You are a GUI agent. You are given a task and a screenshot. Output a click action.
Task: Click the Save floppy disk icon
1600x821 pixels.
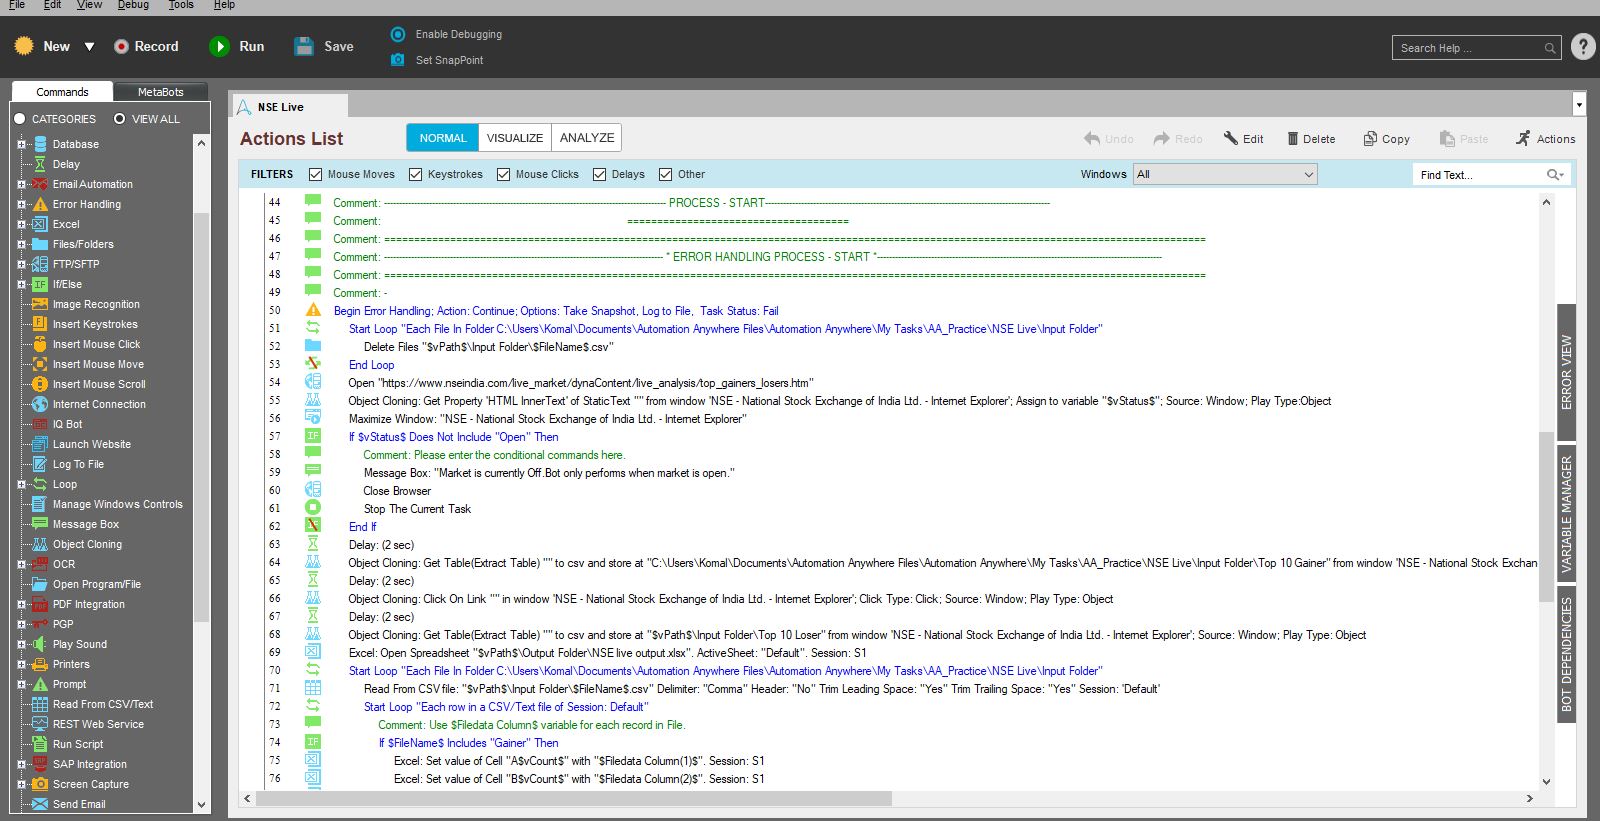304,47
